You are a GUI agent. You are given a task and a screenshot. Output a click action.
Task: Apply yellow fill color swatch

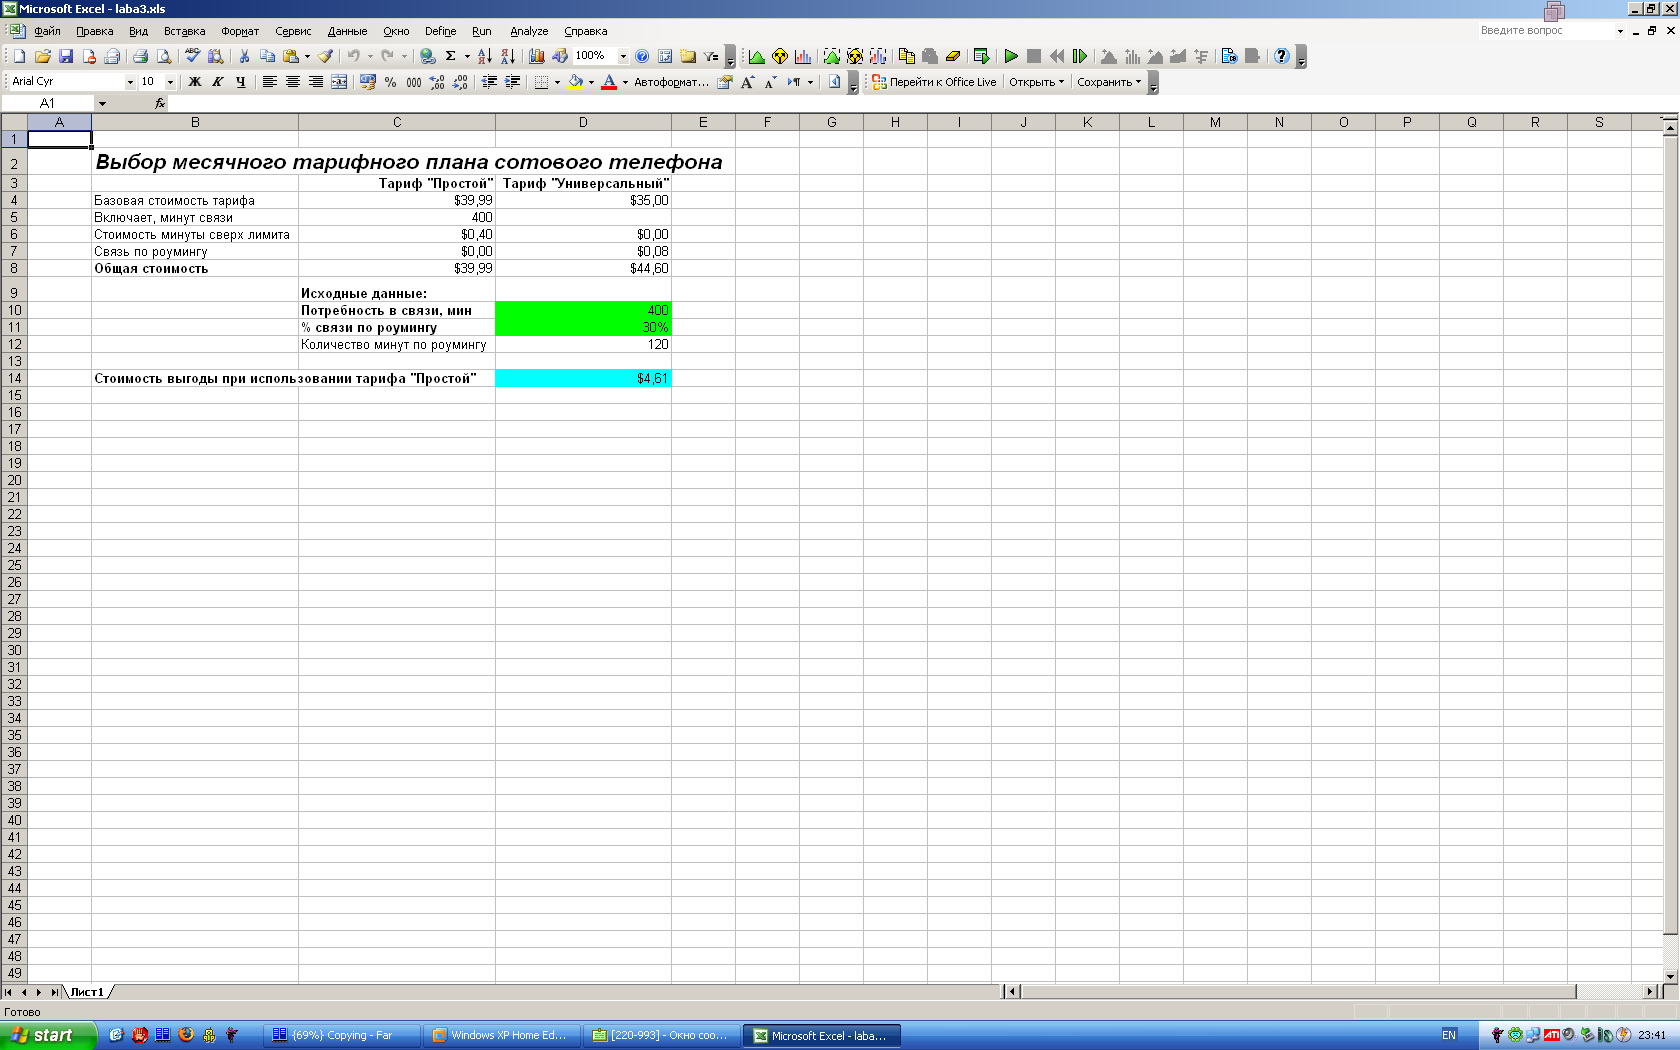pos(575,83)
